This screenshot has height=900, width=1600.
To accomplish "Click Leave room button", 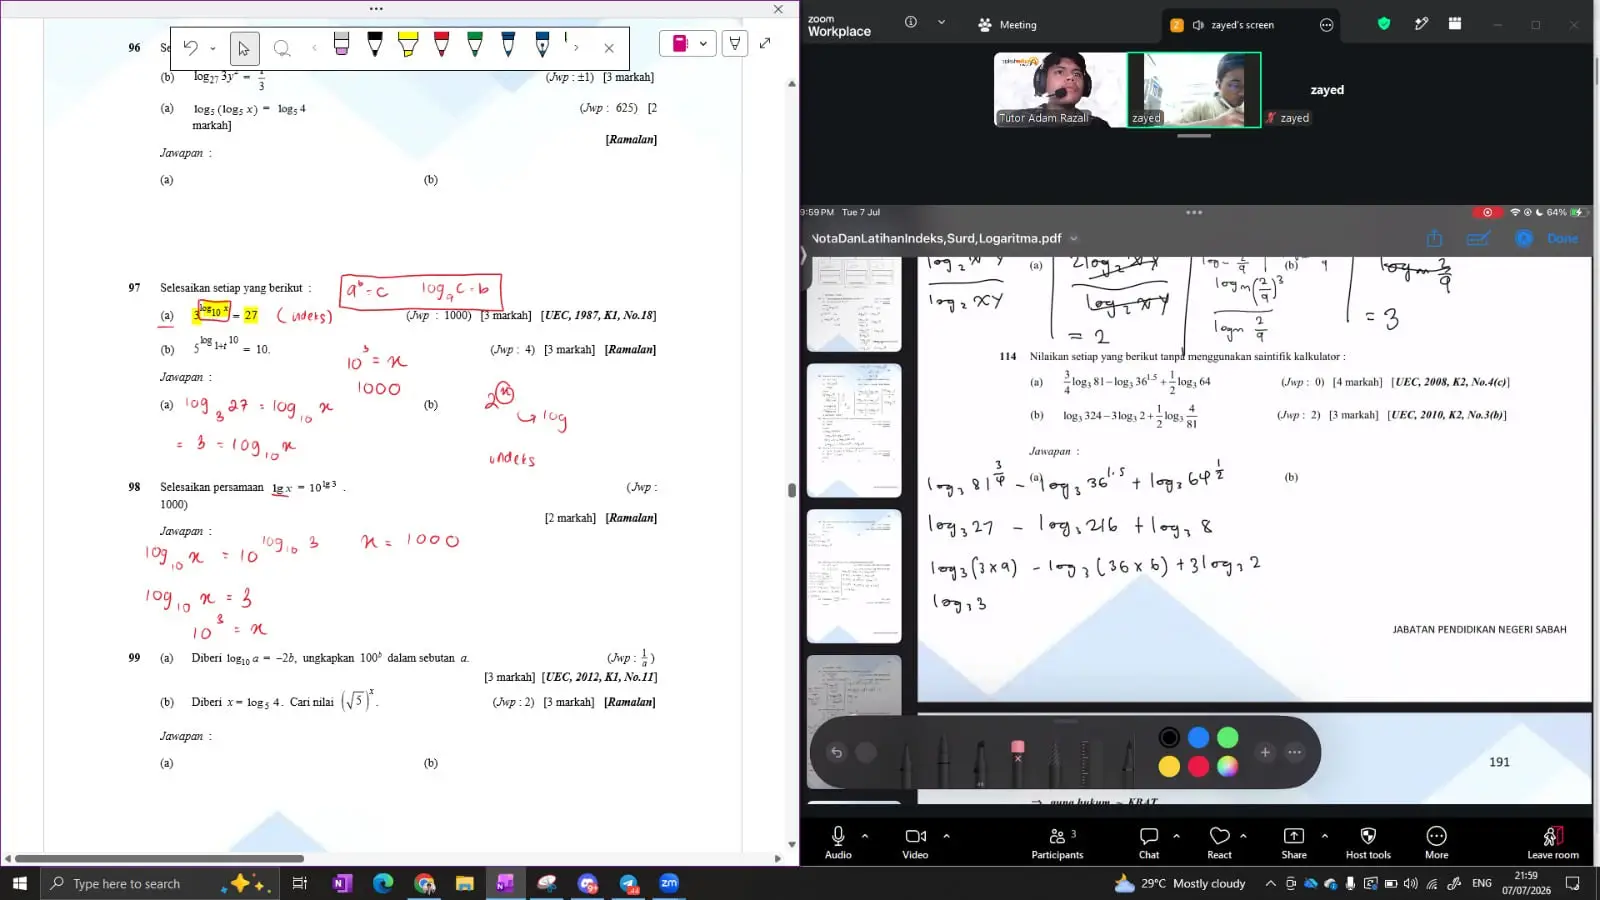I will [1553, 842].
